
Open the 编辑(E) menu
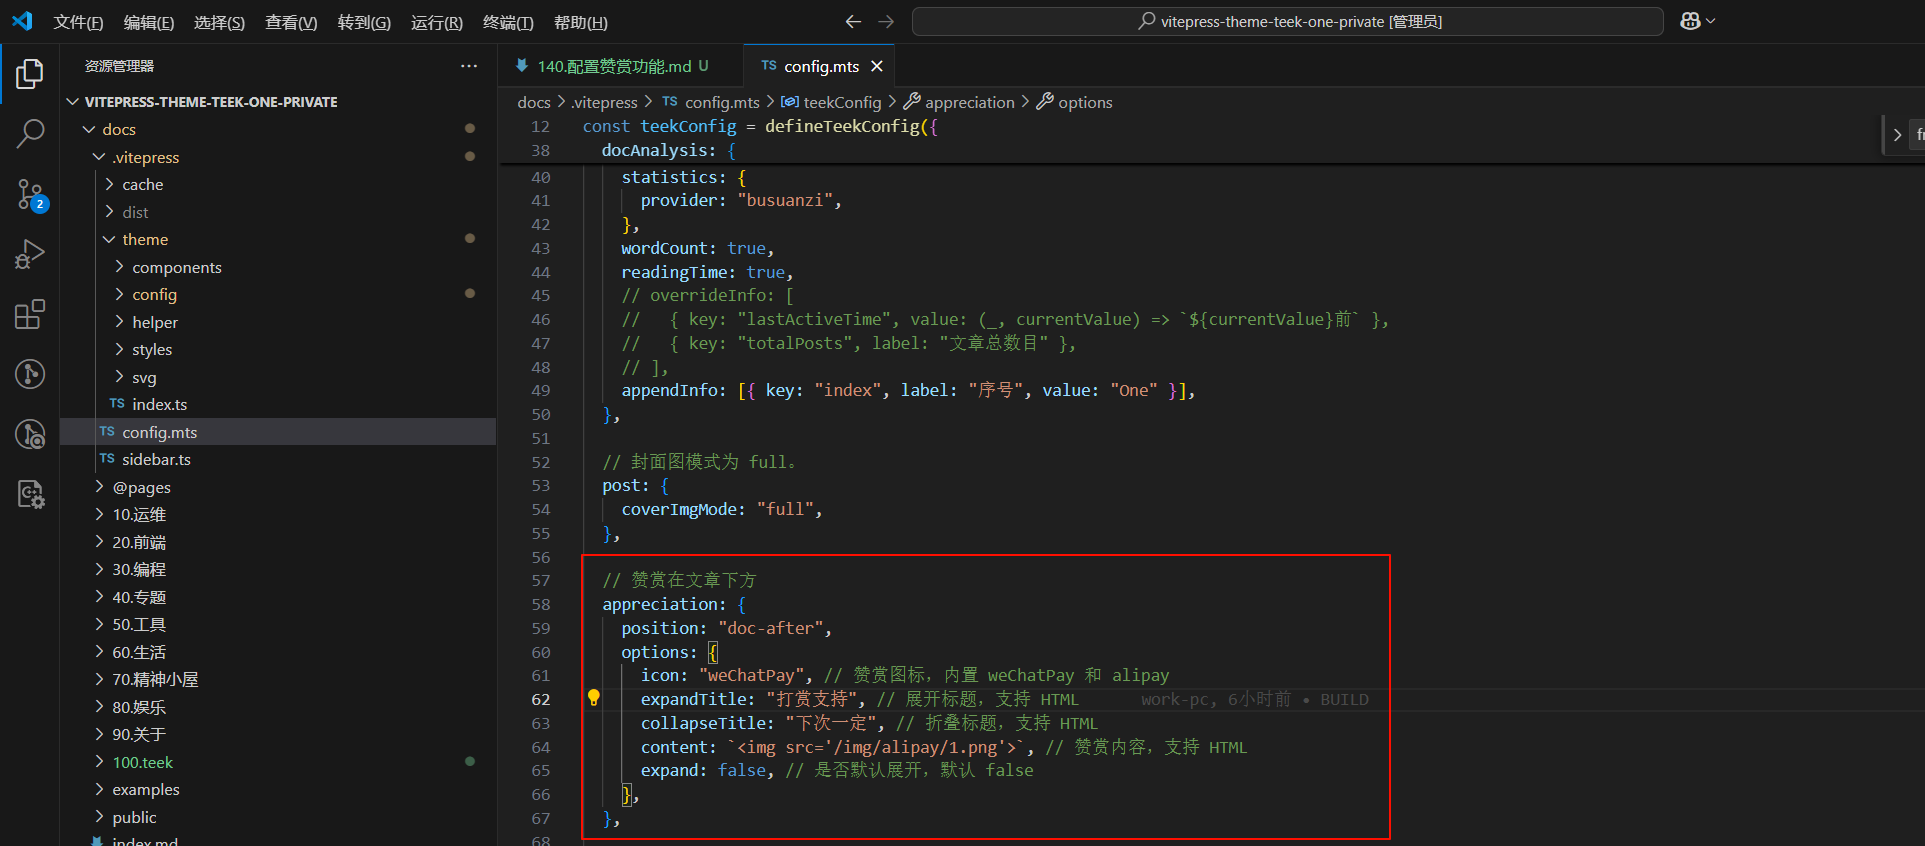[x=149, y=22]
